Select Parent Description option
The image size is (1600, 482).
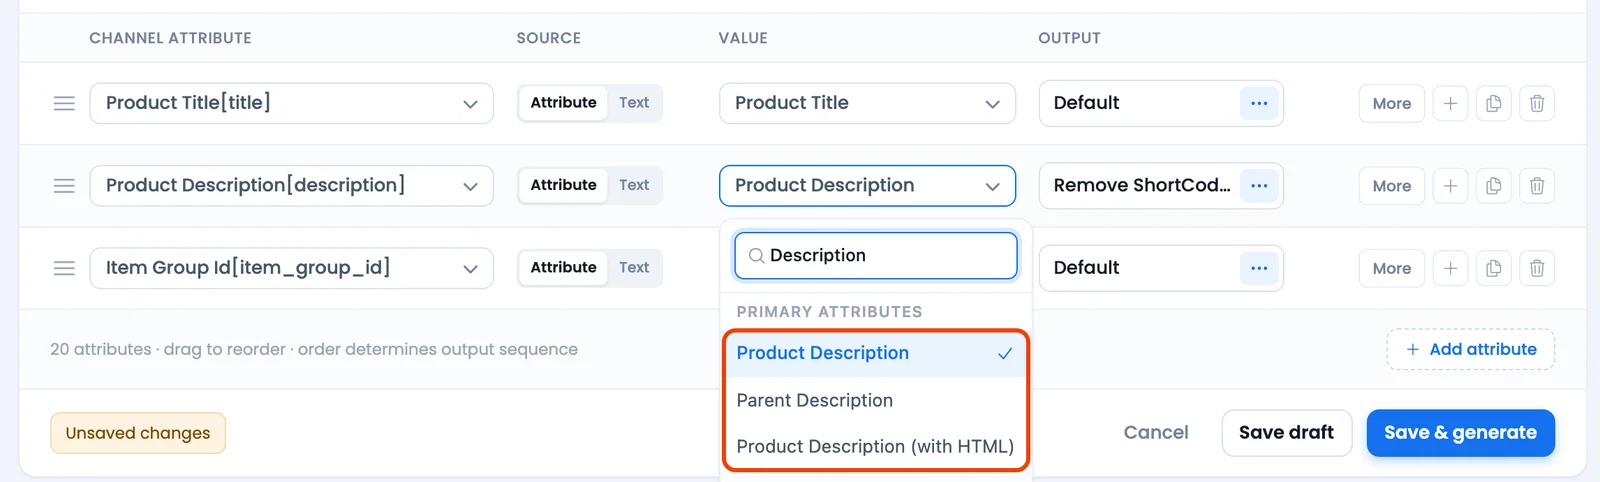(x=875, y=400)
